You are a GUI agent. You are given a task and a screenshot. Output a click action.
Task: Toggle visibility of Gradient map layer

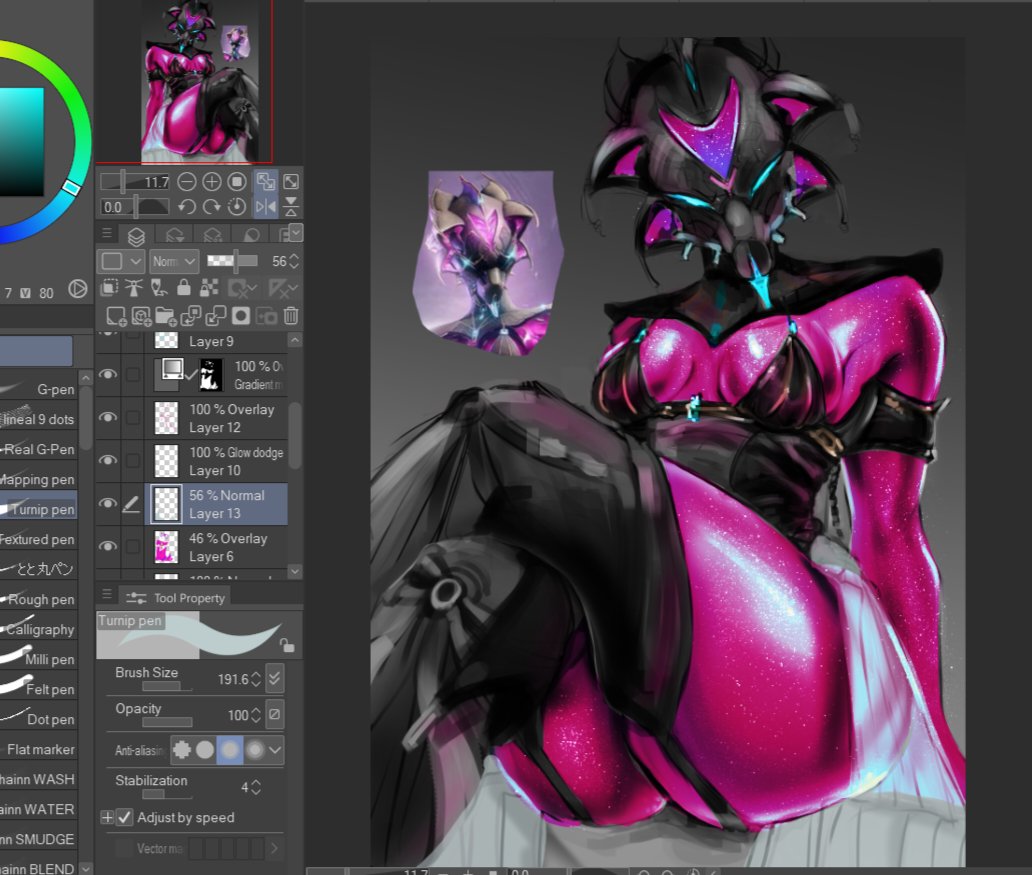coord(107,374)
